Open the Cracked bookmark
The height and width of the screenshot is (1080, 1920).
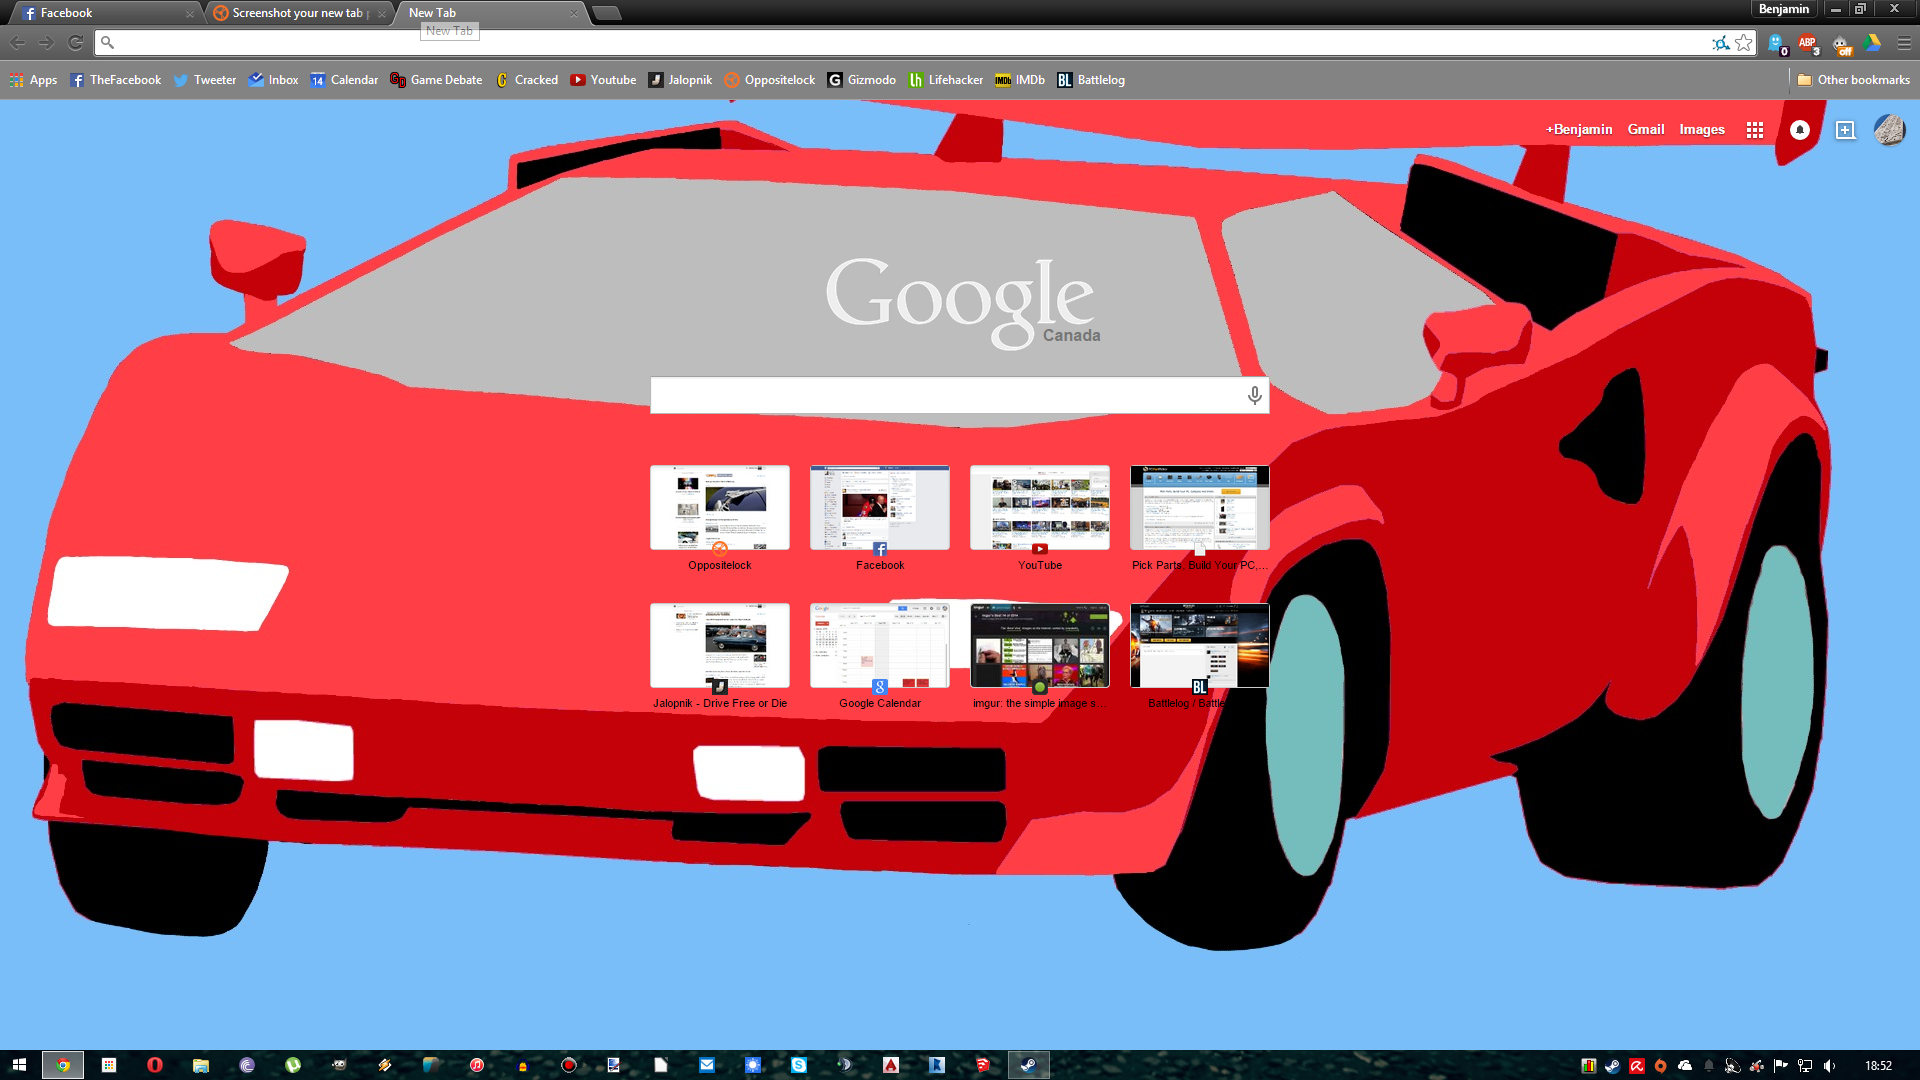coord(526,80)
